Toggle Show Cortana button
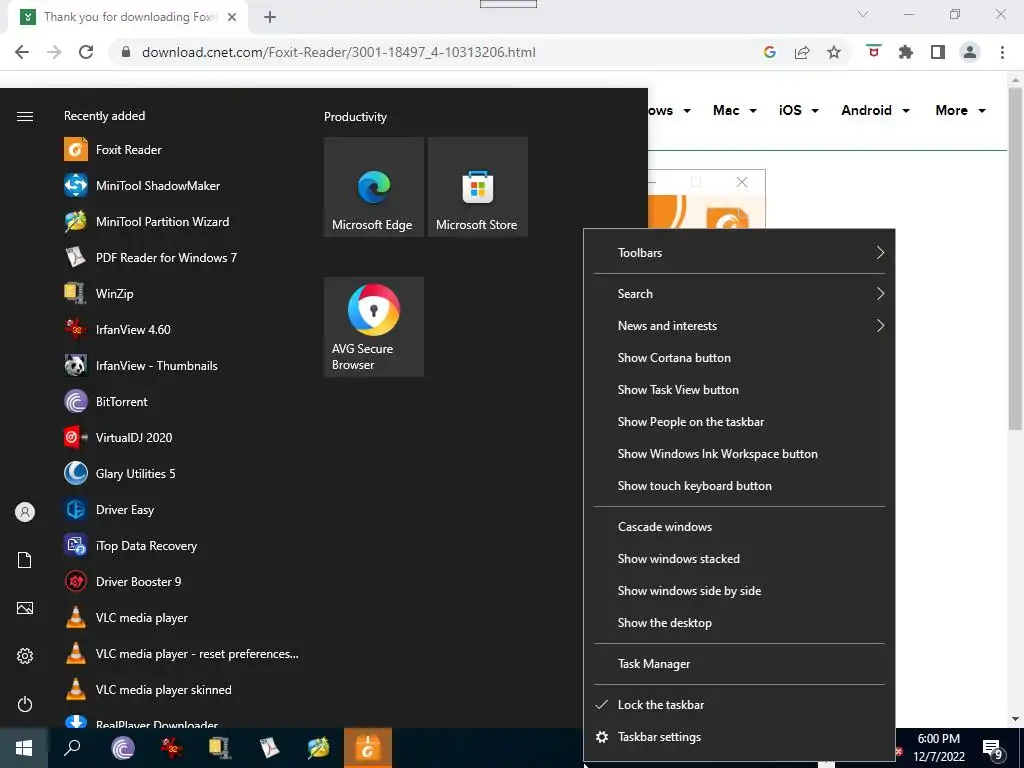 pyautogui.click(x=739, y=358)
